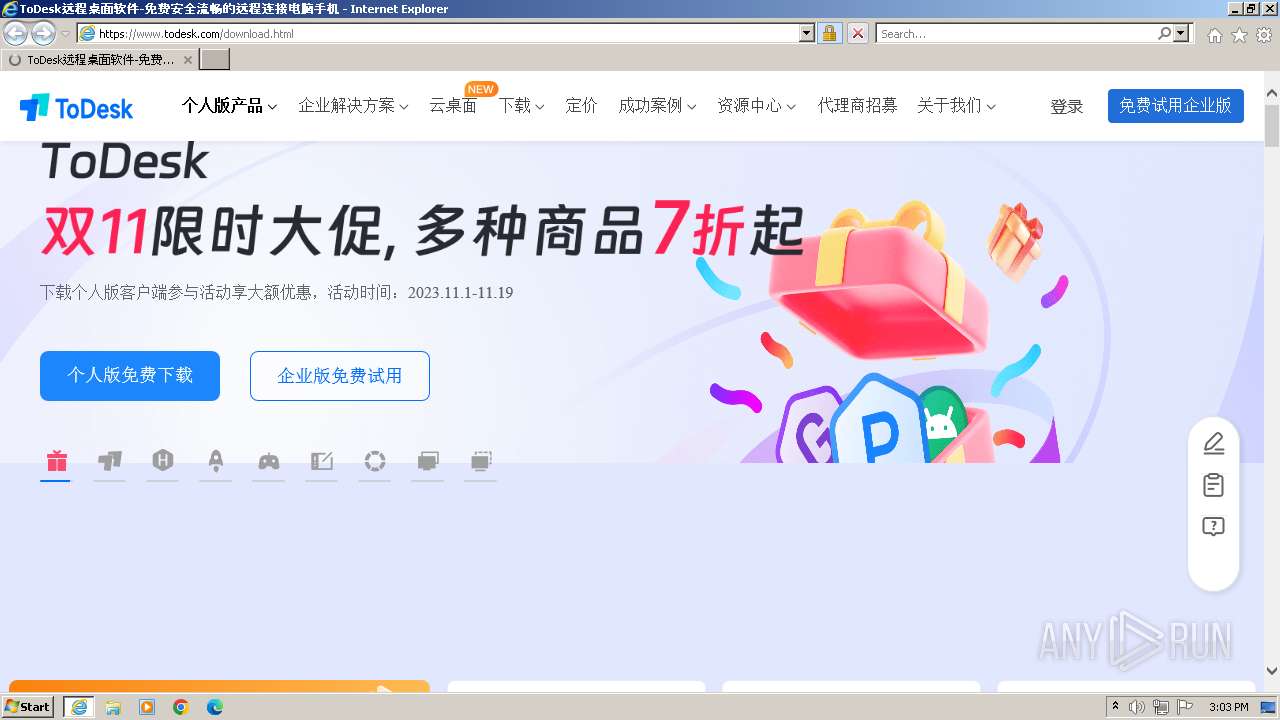Click the 免费试用企业版 button

(x=1175, y=106)
